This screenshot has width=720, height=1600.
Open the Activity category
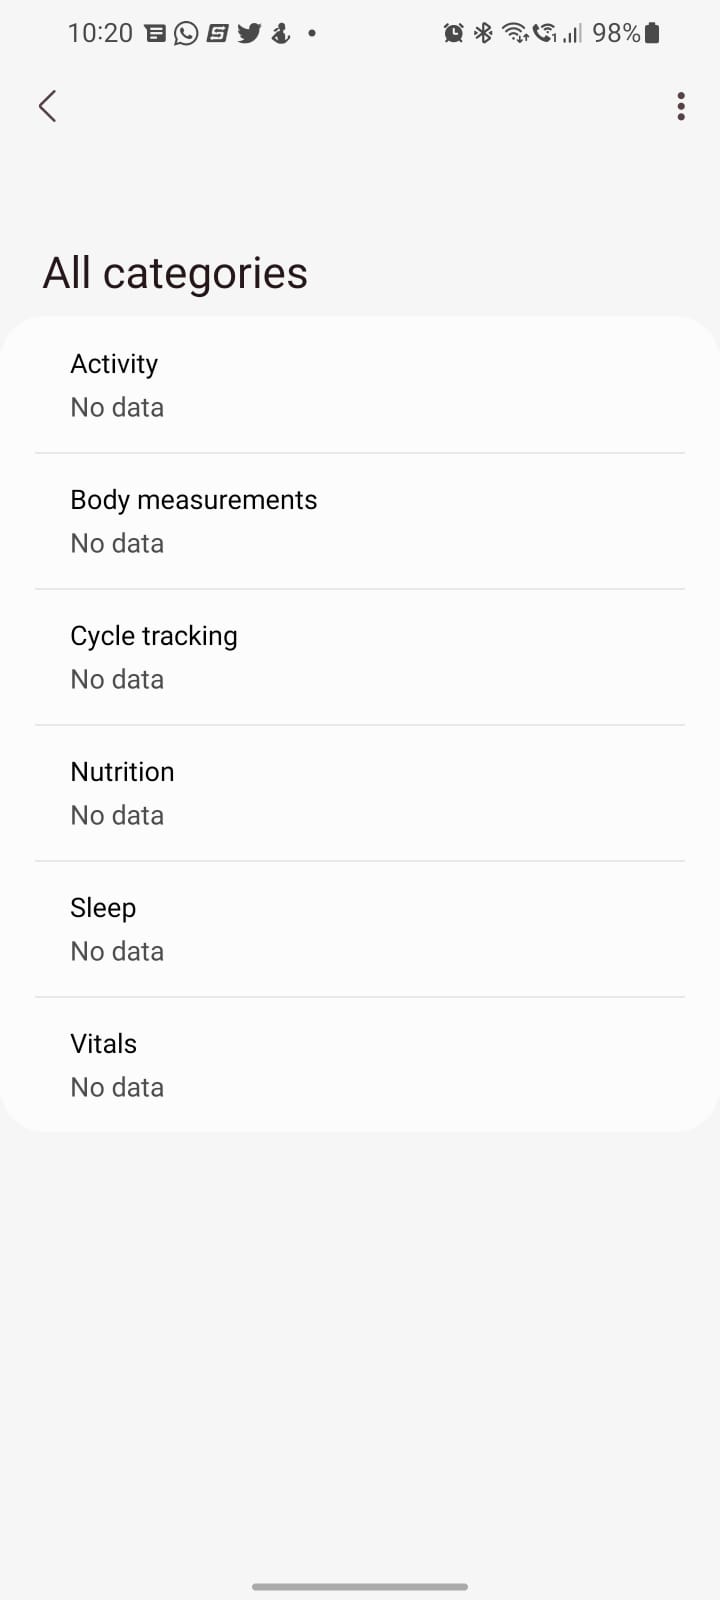(x=360, y=385)
